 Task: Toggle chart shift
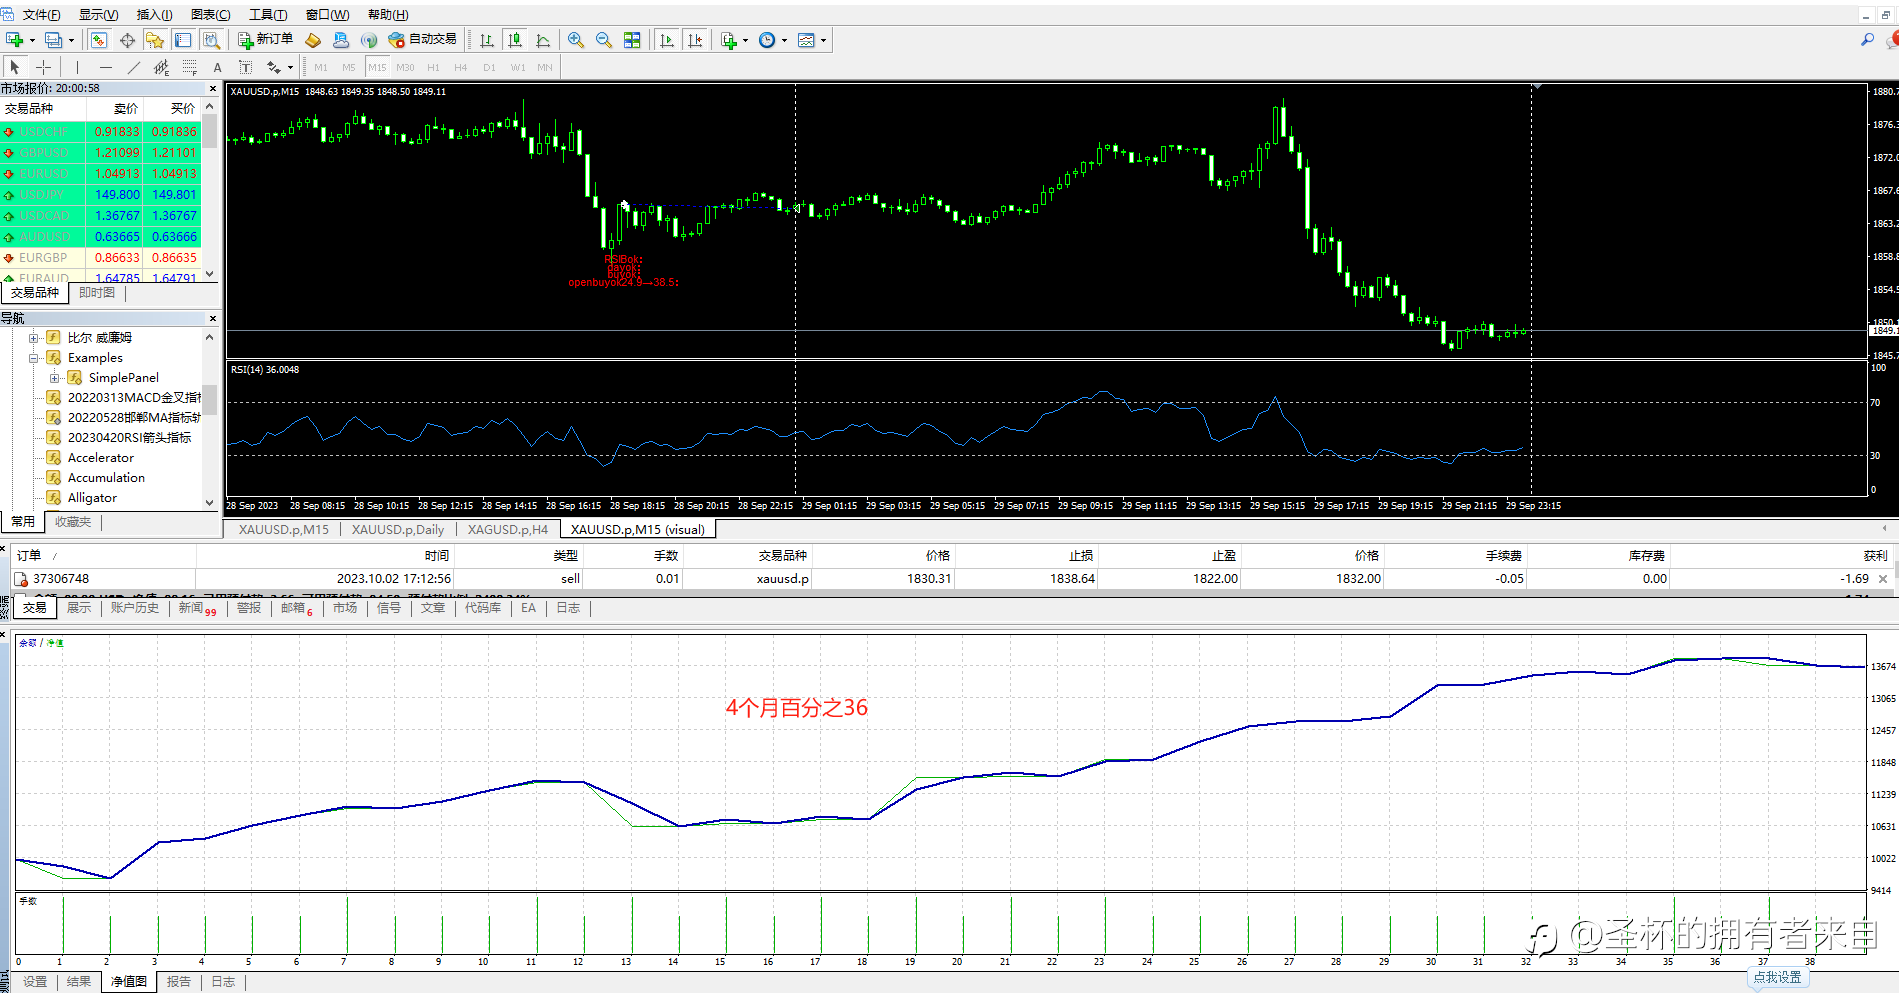pyautogui.click(x=695, y=40)
